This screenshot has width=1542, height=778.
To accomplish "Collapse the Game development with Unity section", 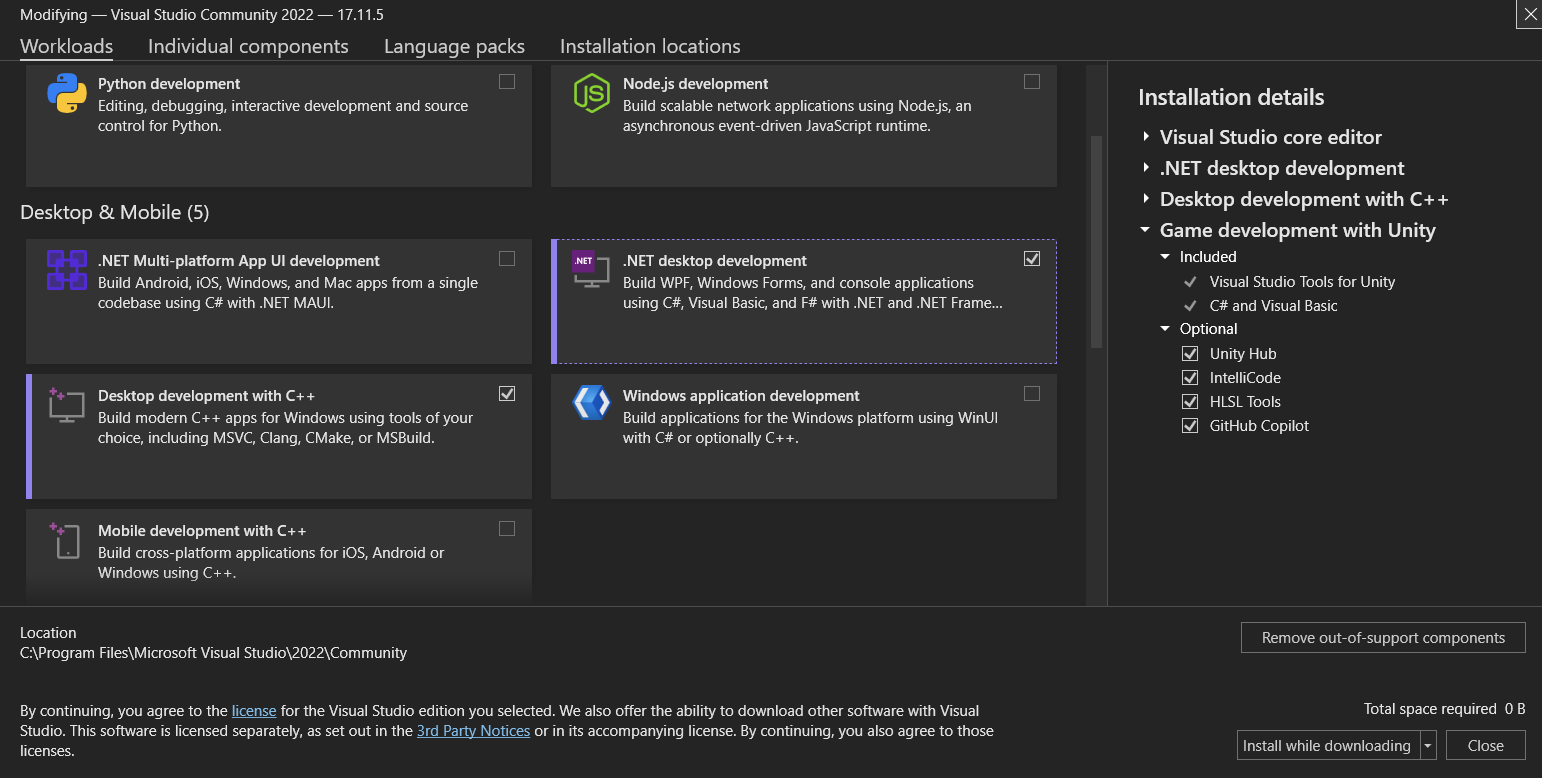I will (1146, 231).
